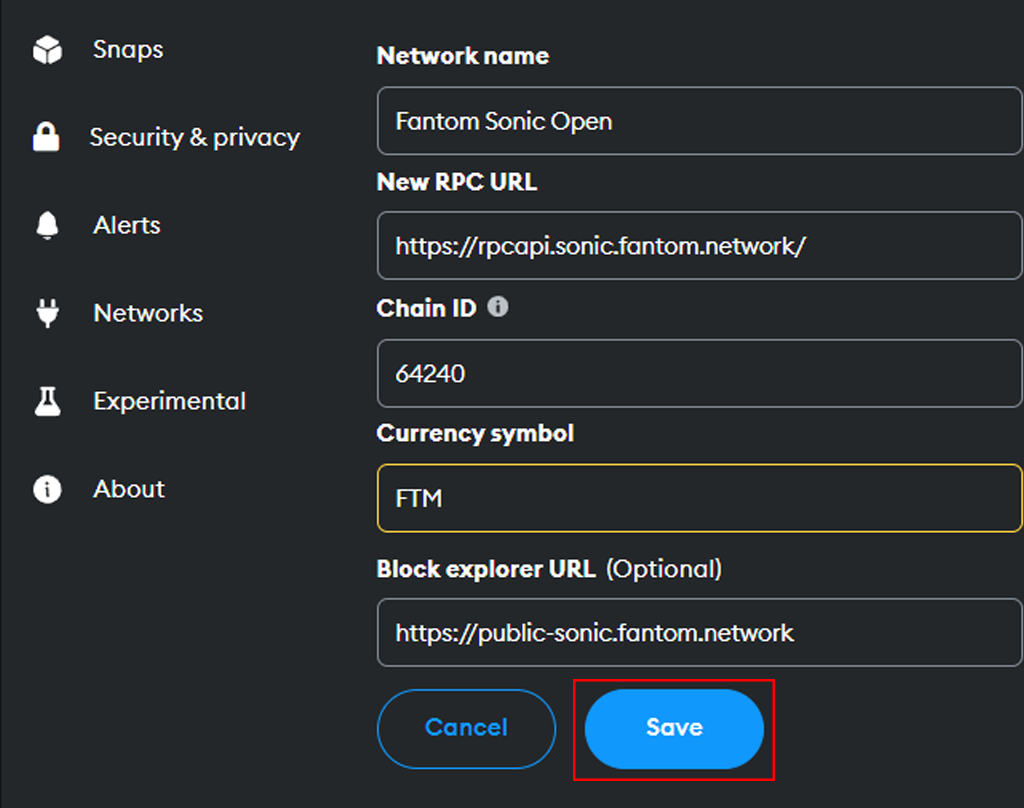This screenshot has height=808, width=1024.
Task: Focus the Network name field
Action: coord(699,121)
